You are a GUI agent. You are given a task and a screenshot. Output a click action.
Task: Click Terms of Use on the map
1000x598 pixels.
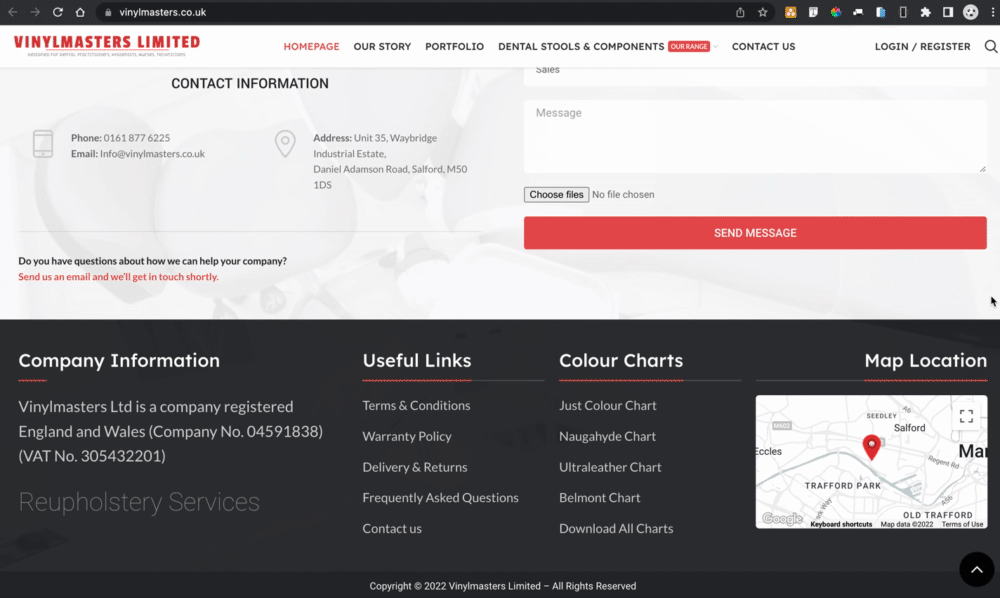pyautogui.click(x=962, y=524)
